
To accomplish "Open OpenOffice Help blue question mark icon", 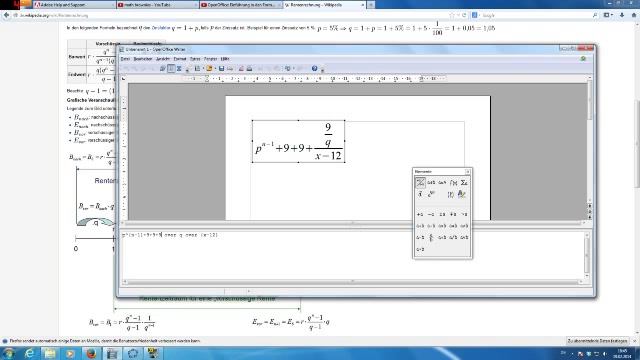I will pyautogui.click(x=314, y=69).
